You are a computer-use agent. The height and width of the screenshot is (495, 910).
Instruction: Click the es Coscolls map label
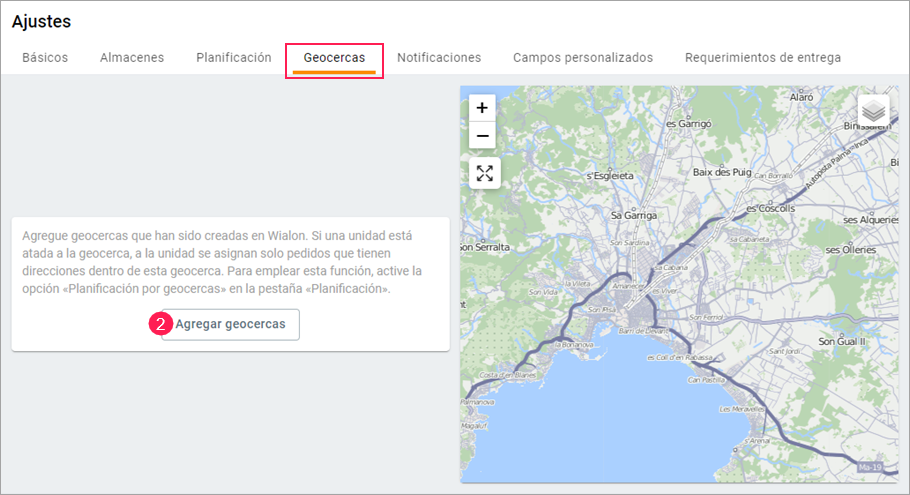(771, 208)
